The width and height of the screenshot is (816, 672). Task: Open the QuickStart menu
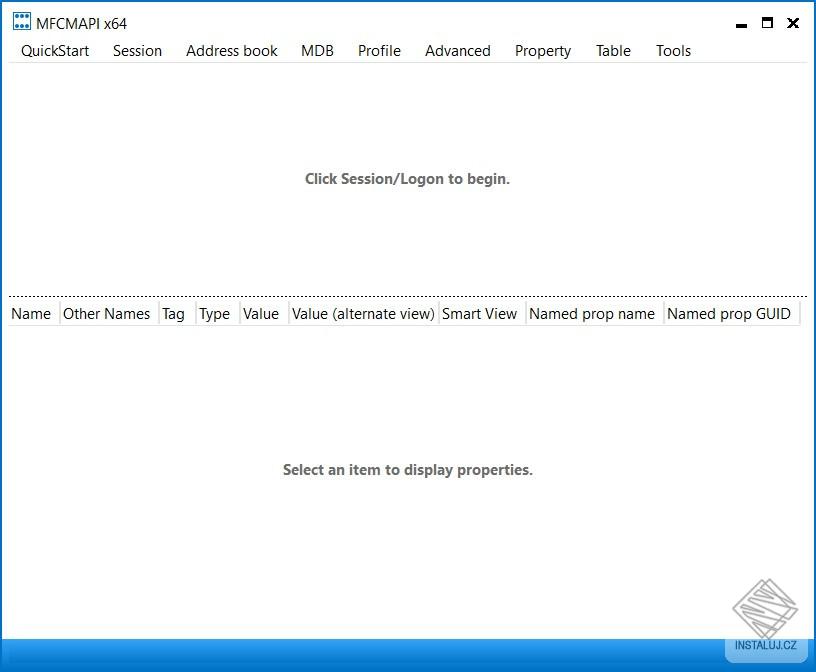55,50
